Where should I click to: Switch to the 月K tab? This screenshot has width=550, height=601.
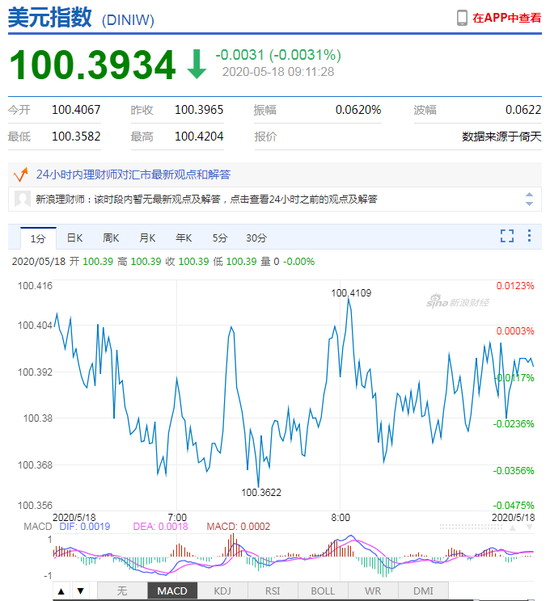(x=147, y=238)
